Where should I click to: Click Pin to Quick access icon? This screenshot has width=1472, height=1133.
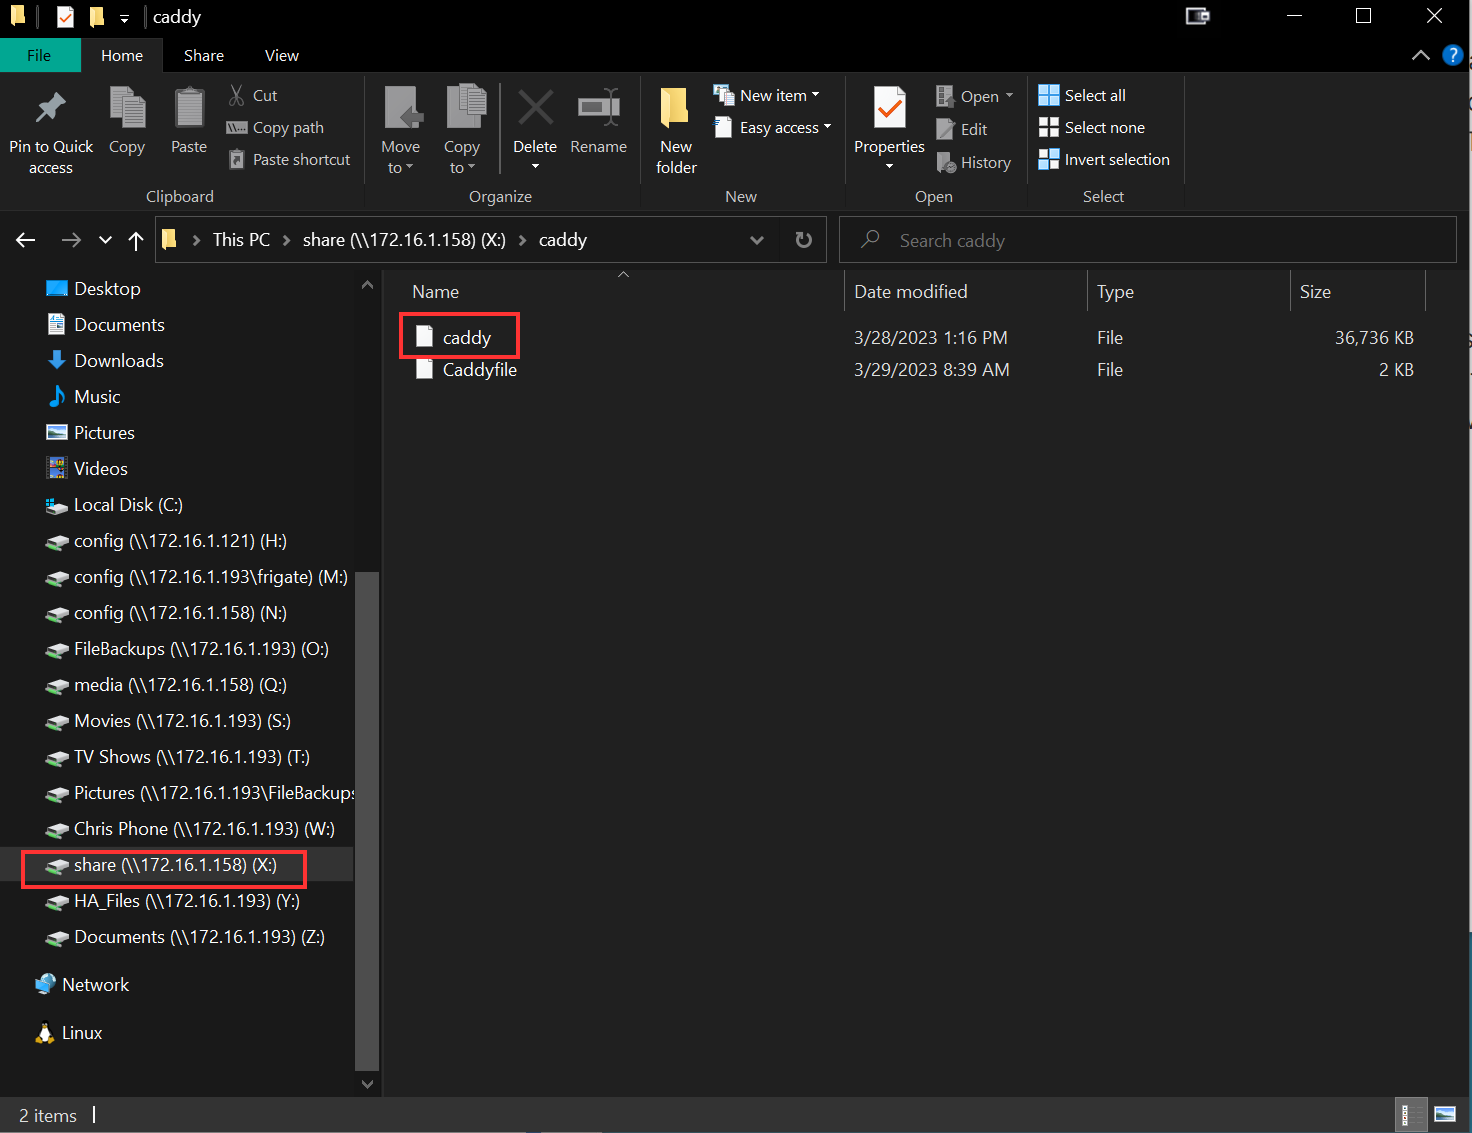tap(50, 110)
